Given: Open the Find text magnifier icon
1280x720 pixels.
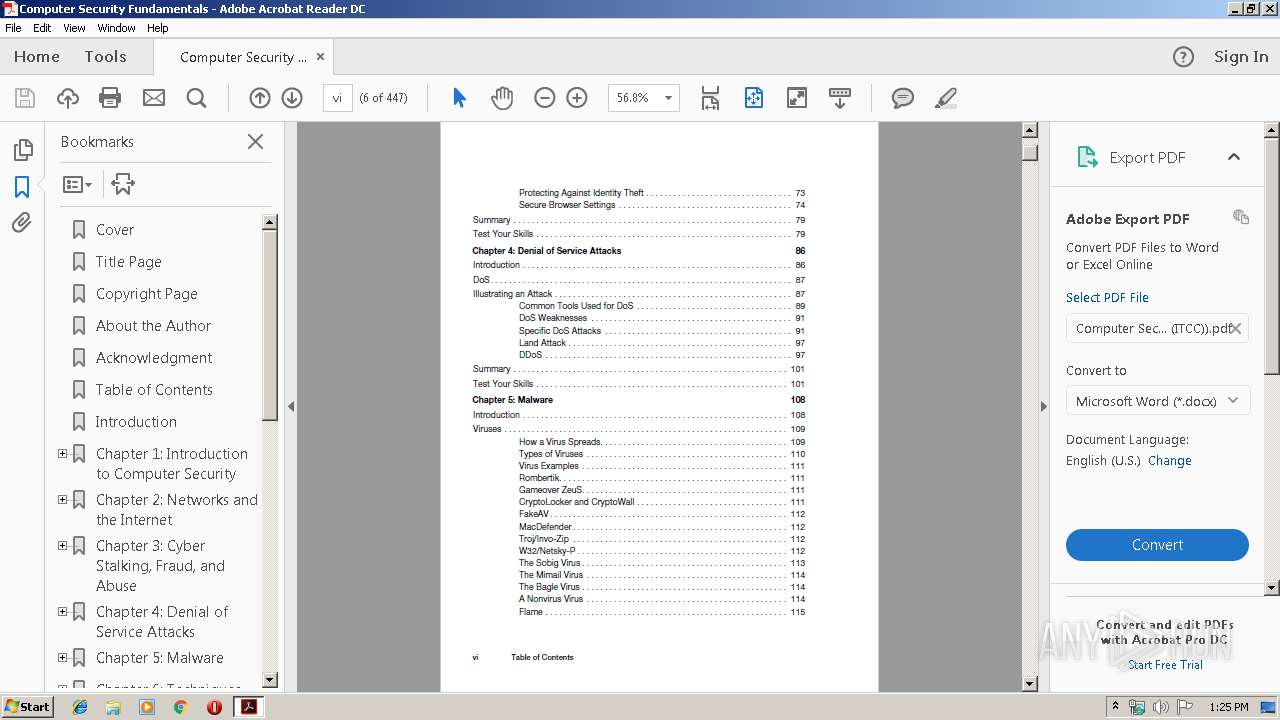Looking at the screenshot, I should tap(197, 98).
